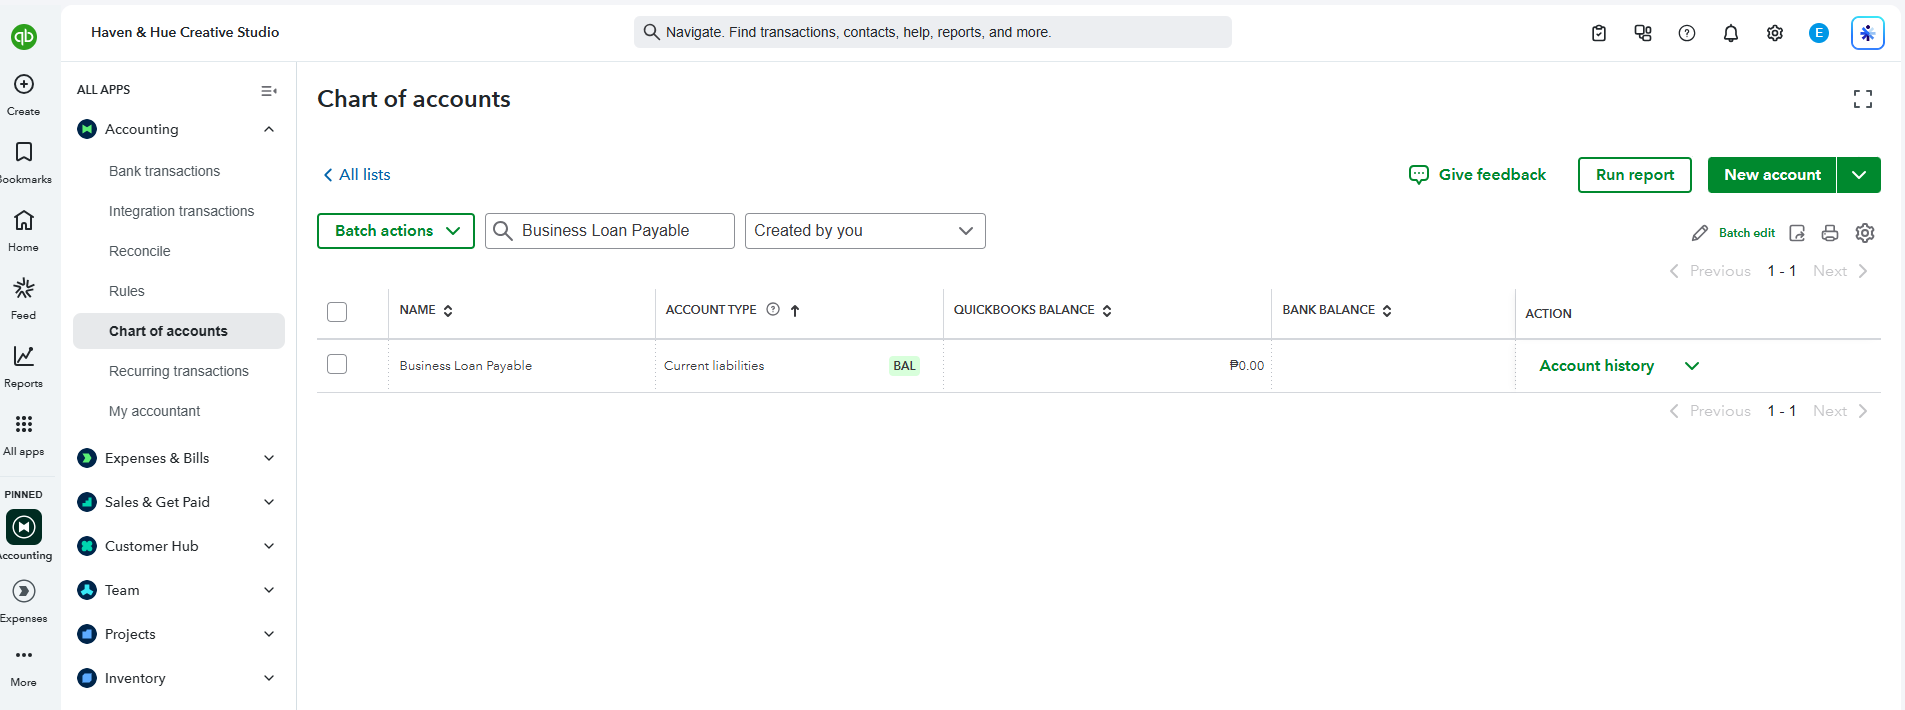Expand Customer Hub section
Image resolution: width=1905 pixels, height=710 pixels.
(x=269, y=546)
